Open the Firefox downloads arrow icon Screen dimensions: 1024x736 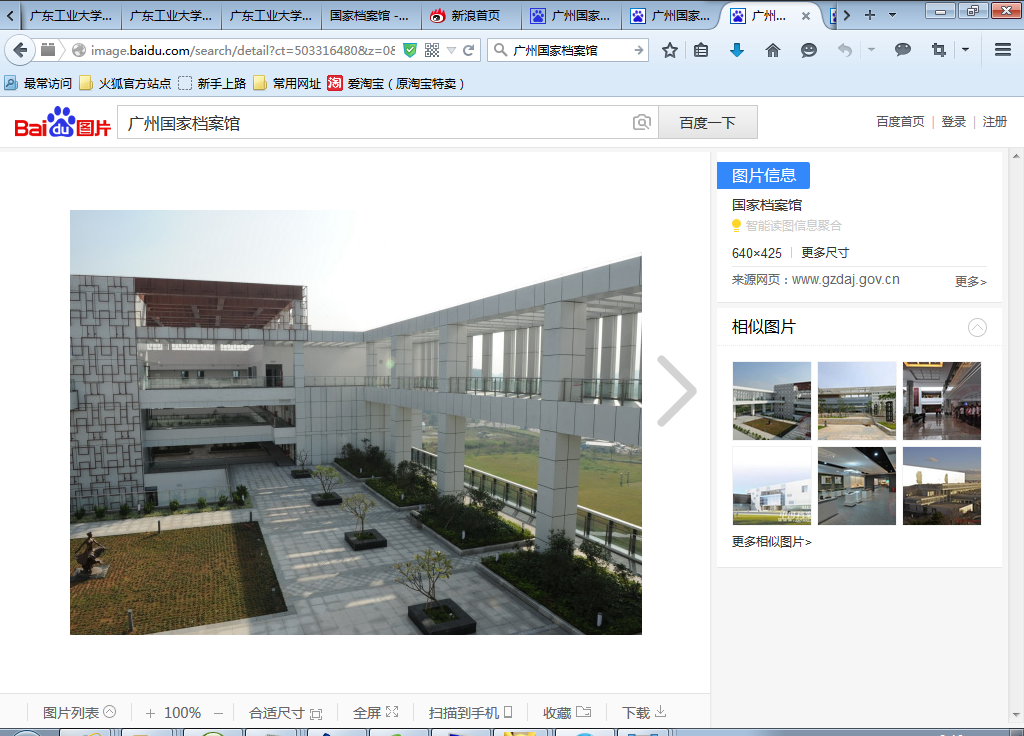point(737,50)
